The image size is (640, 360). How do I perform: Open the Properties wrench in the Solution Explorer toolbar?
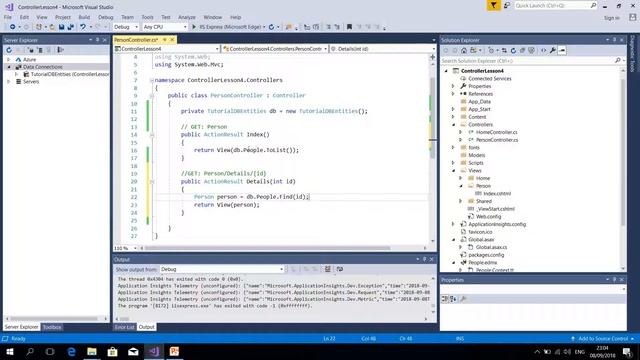(x=553, y=51)
